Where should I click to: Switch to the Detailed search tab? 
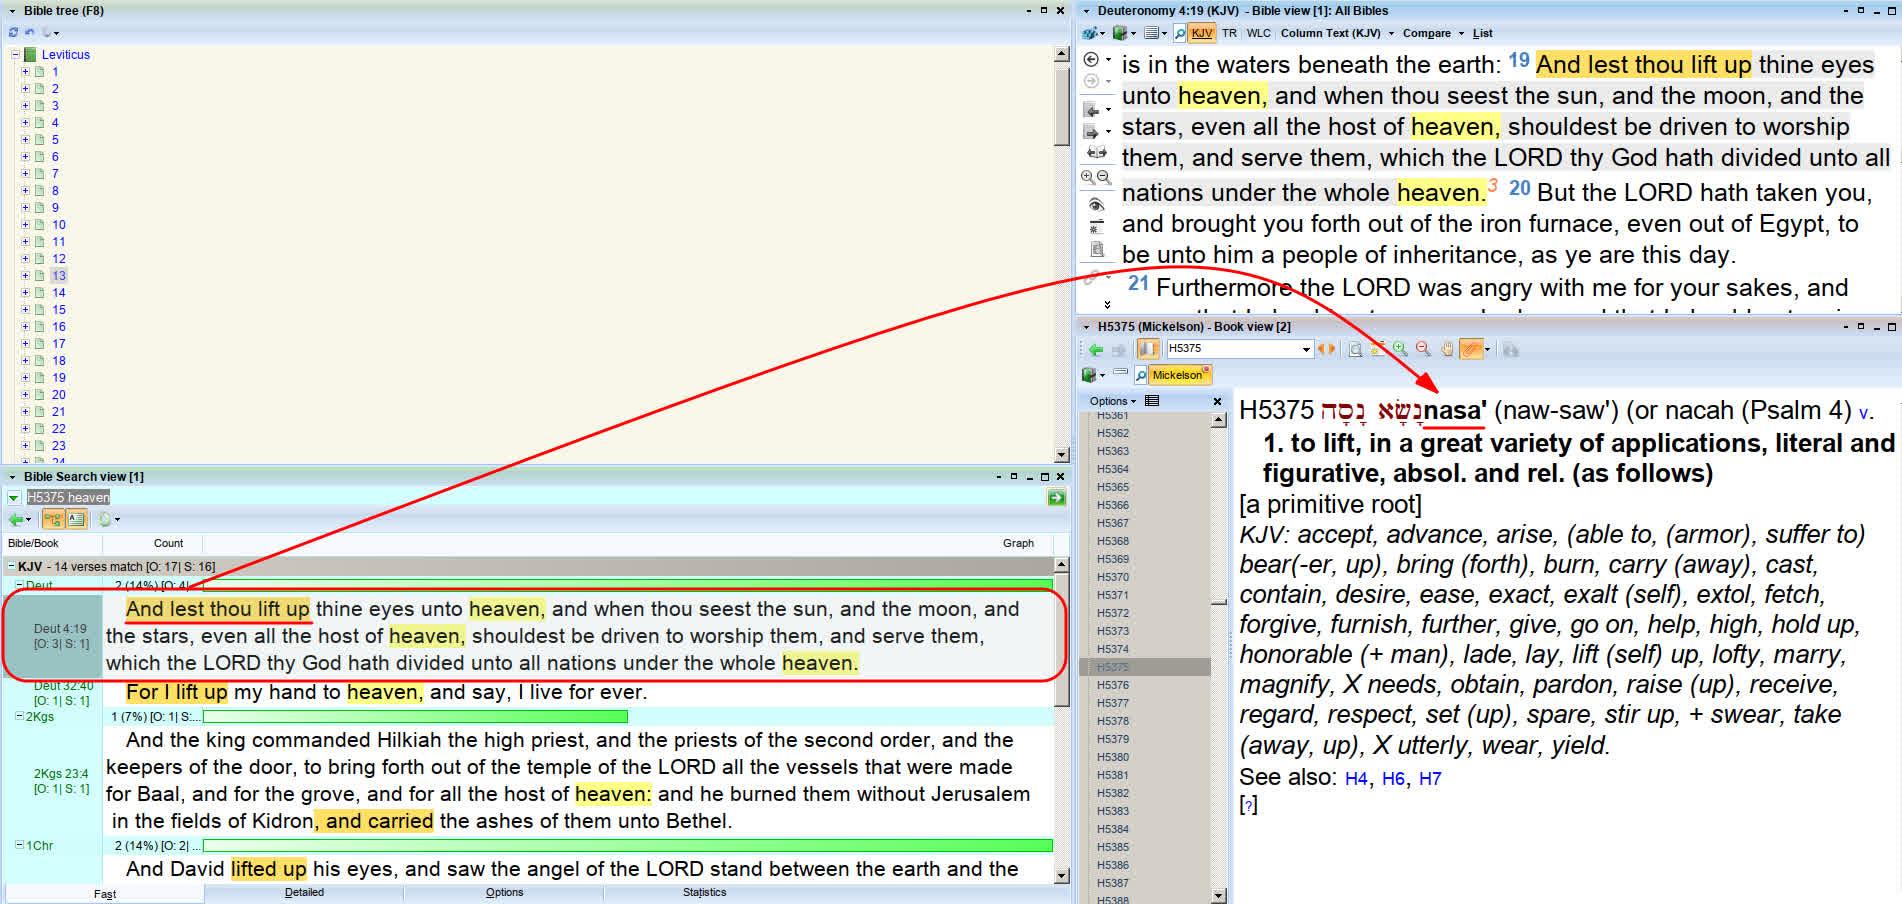[x=304, y=892]
